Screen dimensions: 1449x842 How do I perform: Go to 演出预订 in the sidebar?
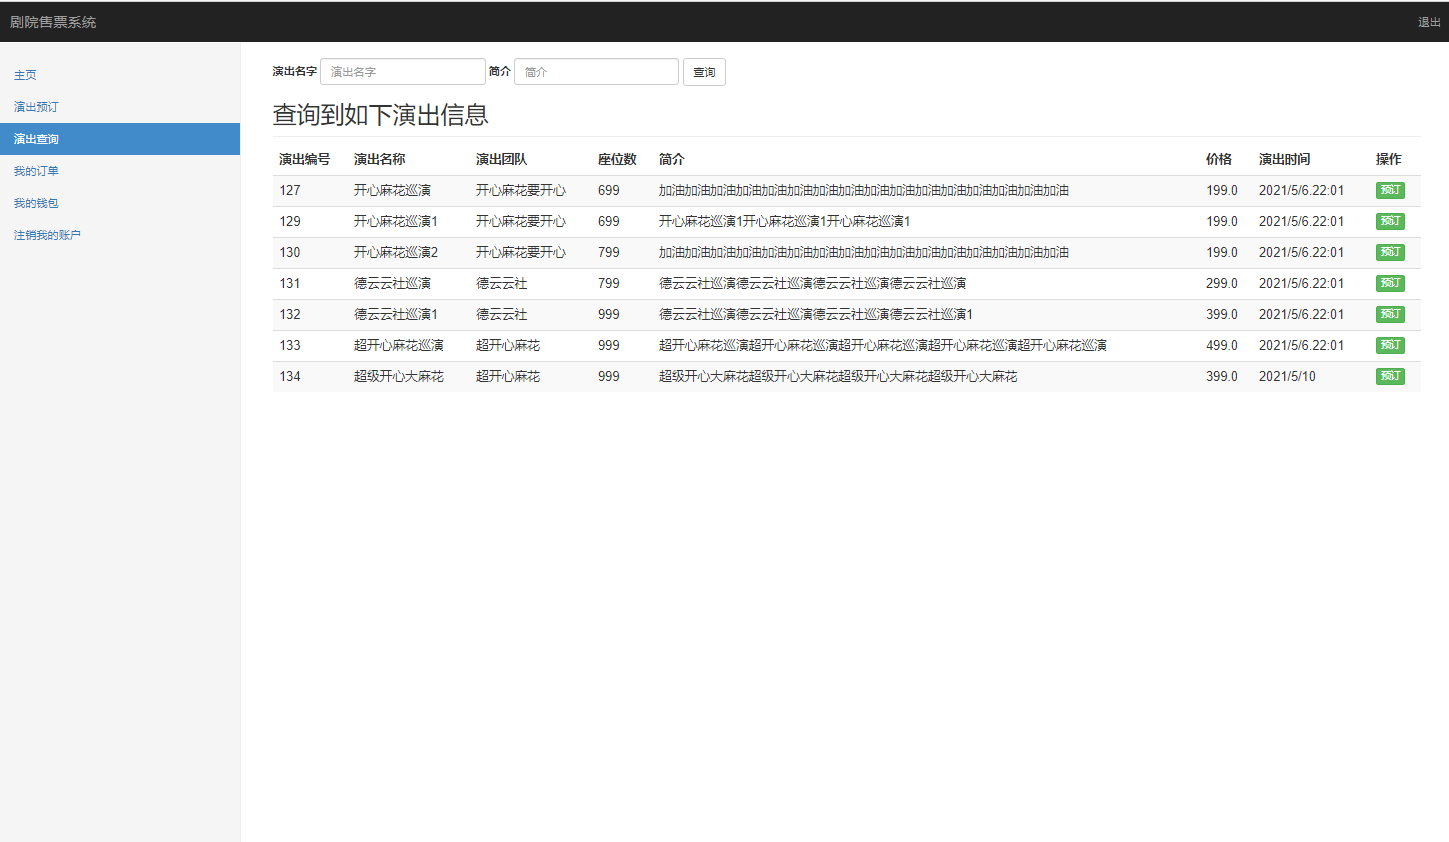(37, 106)
